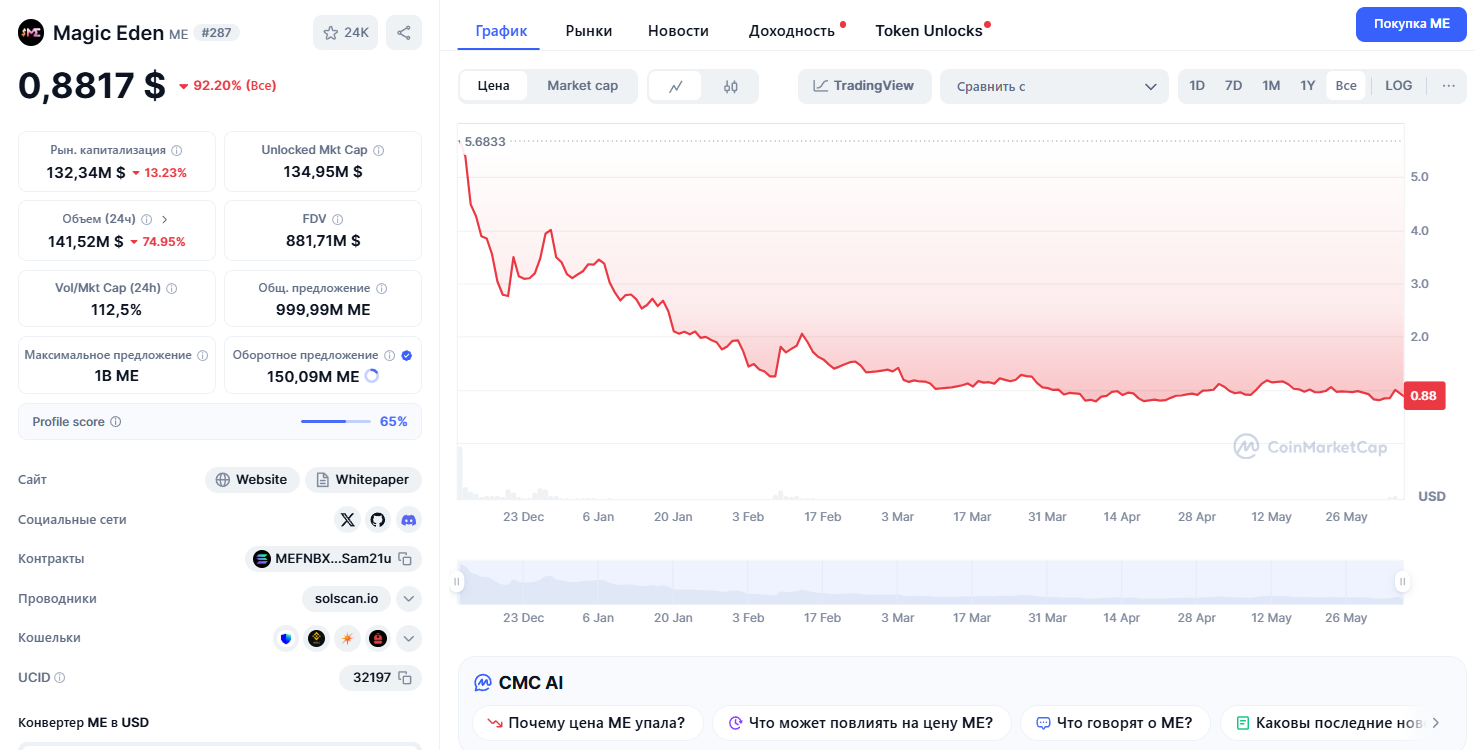
Task: Copy the UCID 32197 value
Action: 405,678
